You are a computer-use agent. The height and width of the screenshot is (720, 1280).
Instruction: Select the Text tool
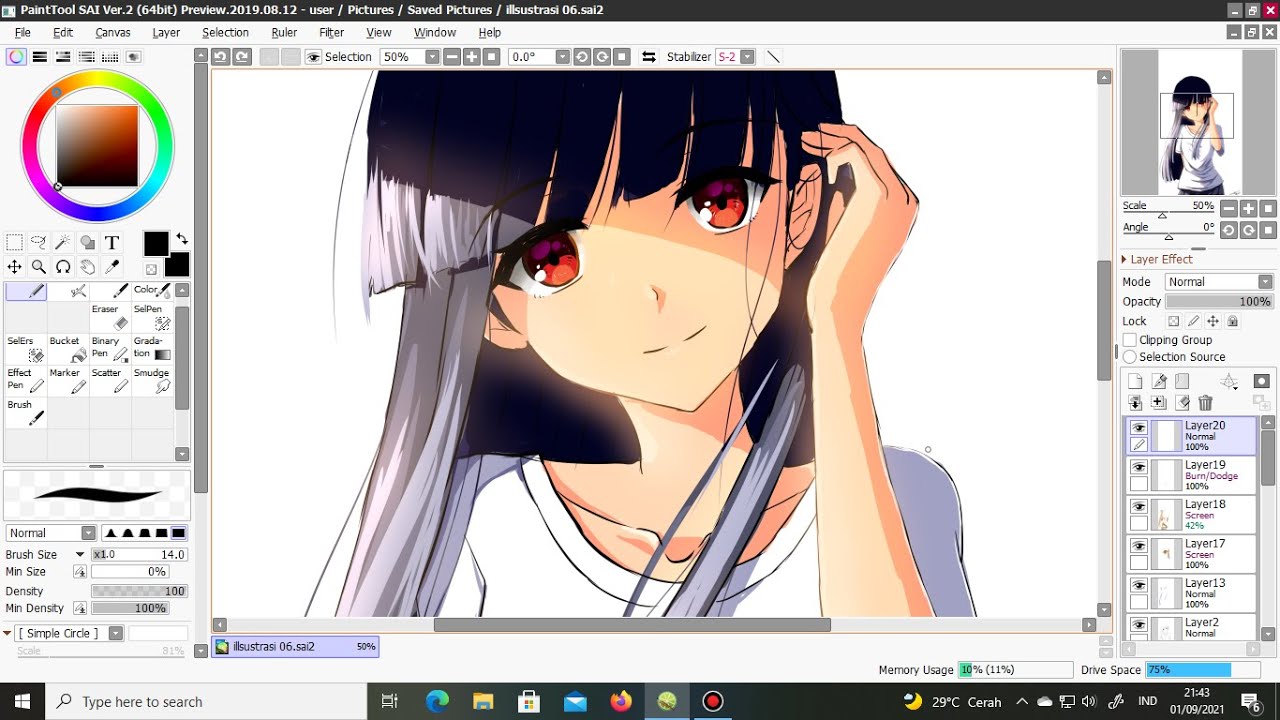(112, 242)
